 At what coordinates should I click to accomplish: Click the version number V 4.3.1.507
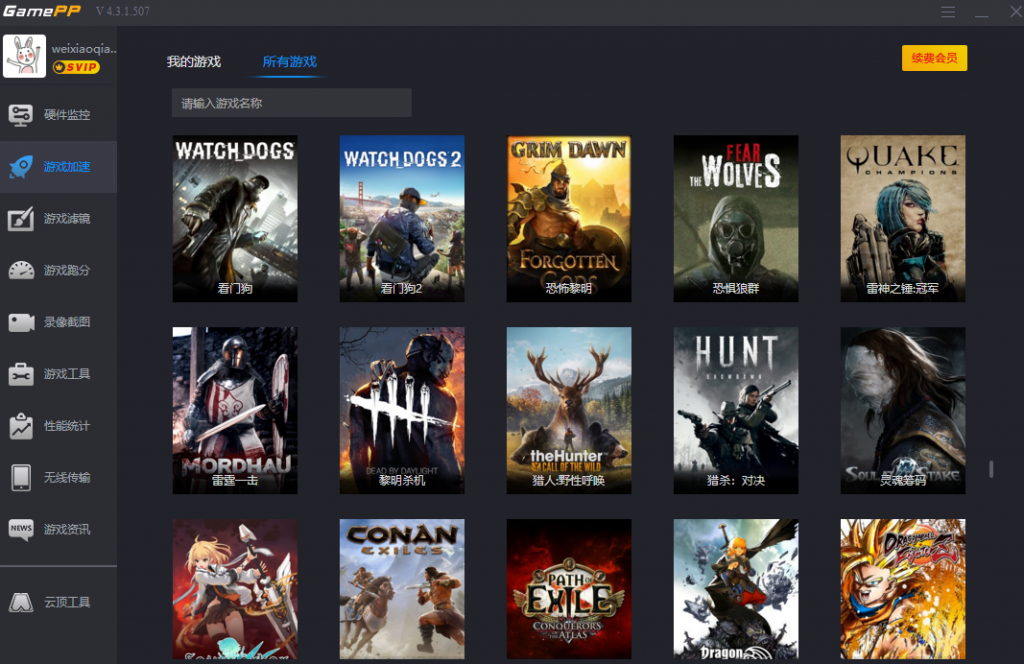(x=123, y=11)
